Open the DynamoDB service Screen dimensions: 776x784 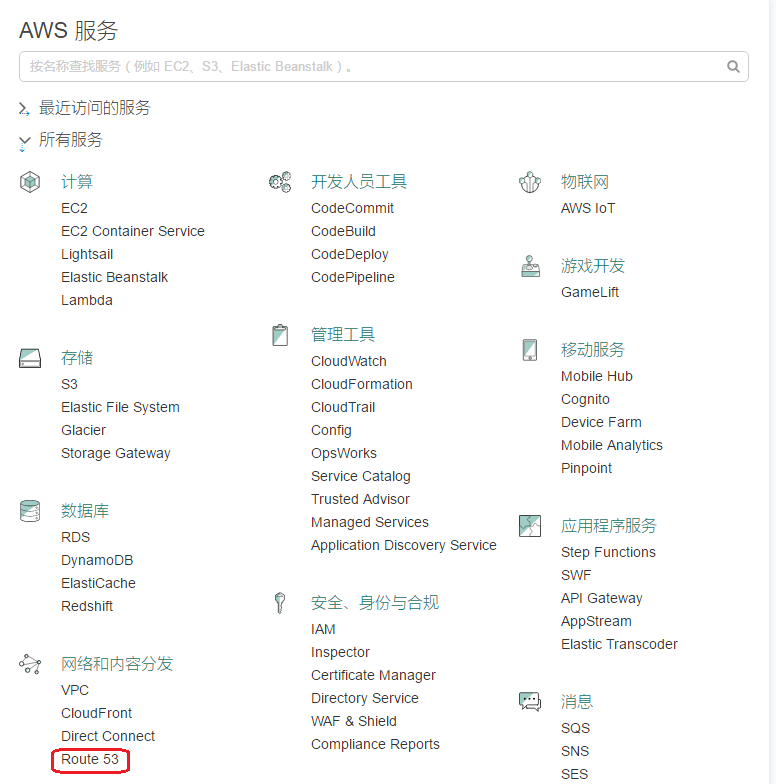97,560
